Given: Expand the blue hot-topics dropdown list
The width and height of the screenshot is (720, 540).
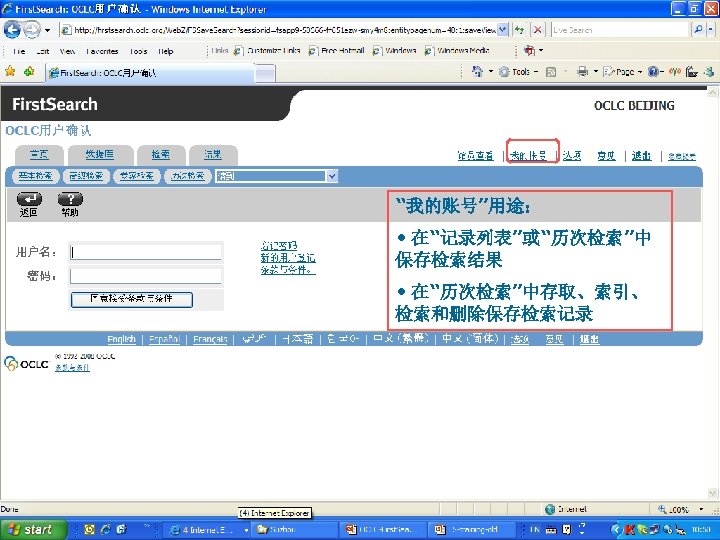Looking at the screenshot, I should coord(332,176).
